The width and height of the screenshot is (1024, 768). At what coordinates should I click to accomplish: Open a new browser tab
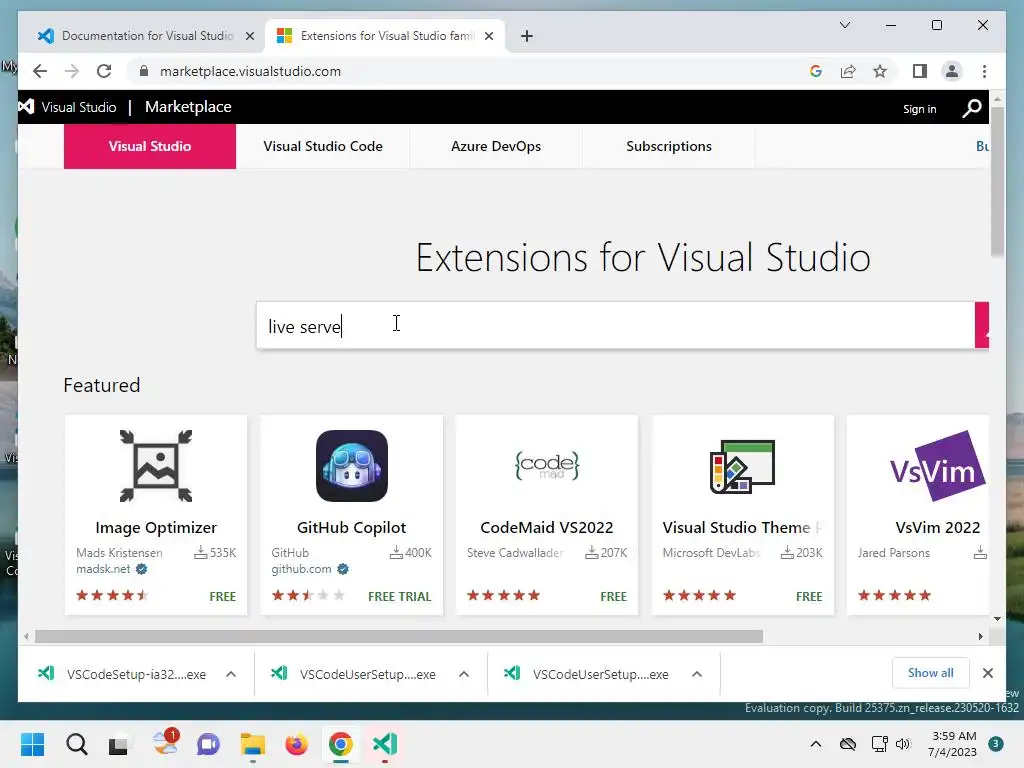[x=527, y=36]
